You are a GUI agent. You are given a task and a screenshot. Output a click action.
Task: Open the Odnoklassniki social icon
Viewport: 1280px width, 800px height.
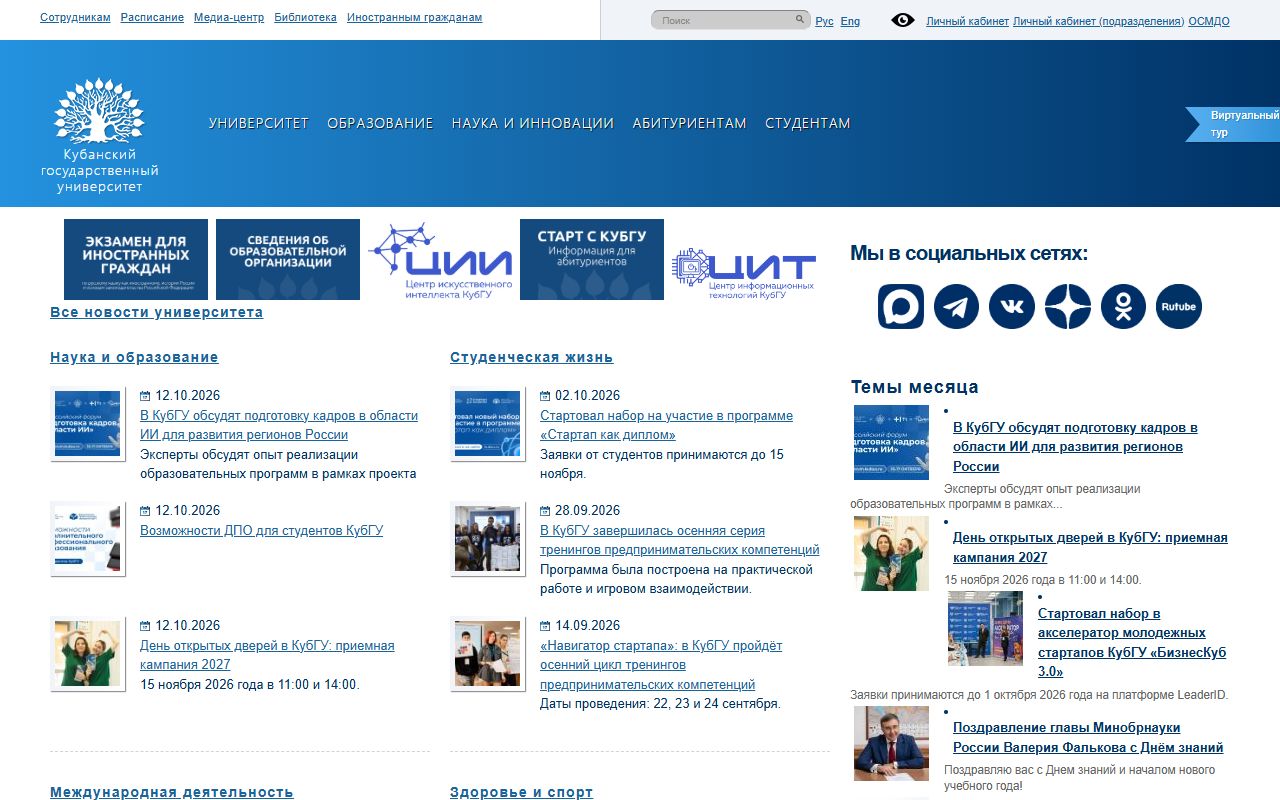pos(1123,307)
